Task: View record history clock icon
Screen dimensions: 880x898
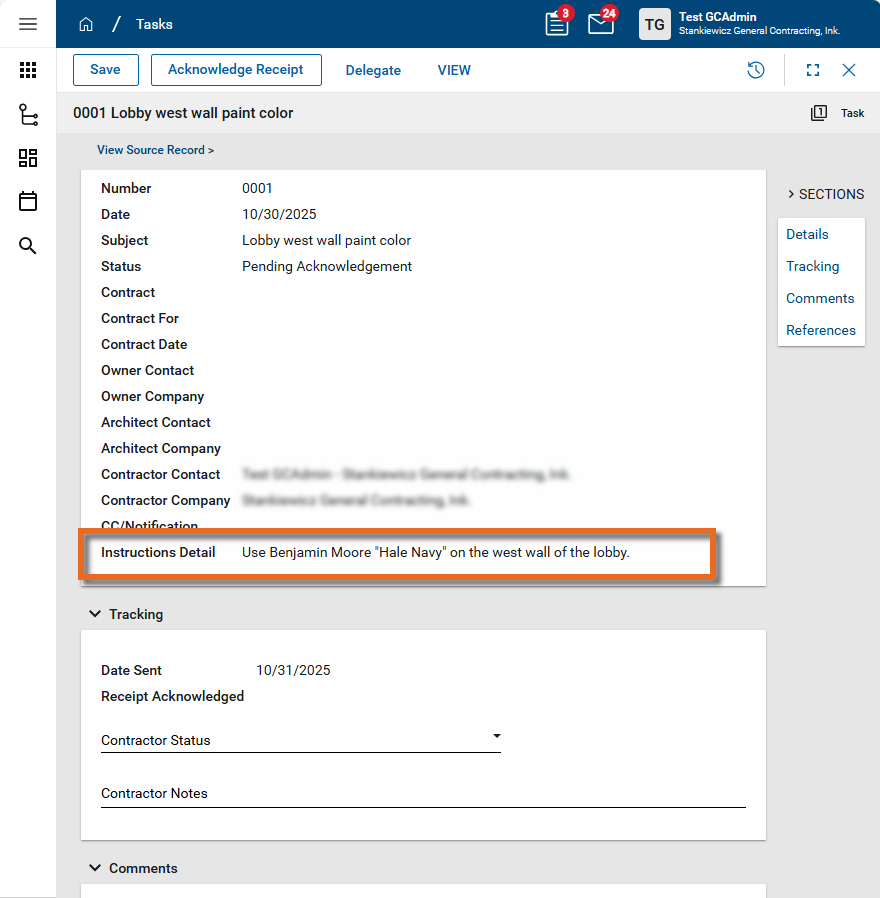Action: click(756, 70)
